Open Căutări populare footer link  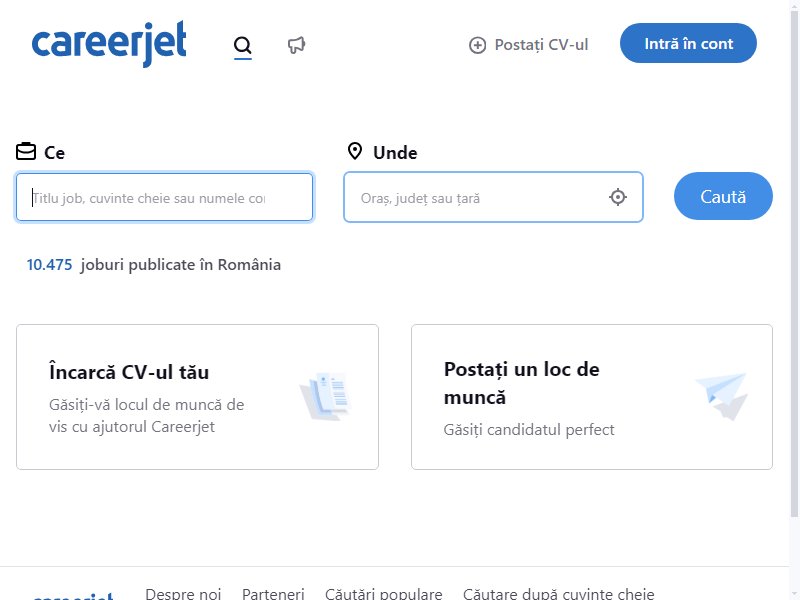pos(384,593)
